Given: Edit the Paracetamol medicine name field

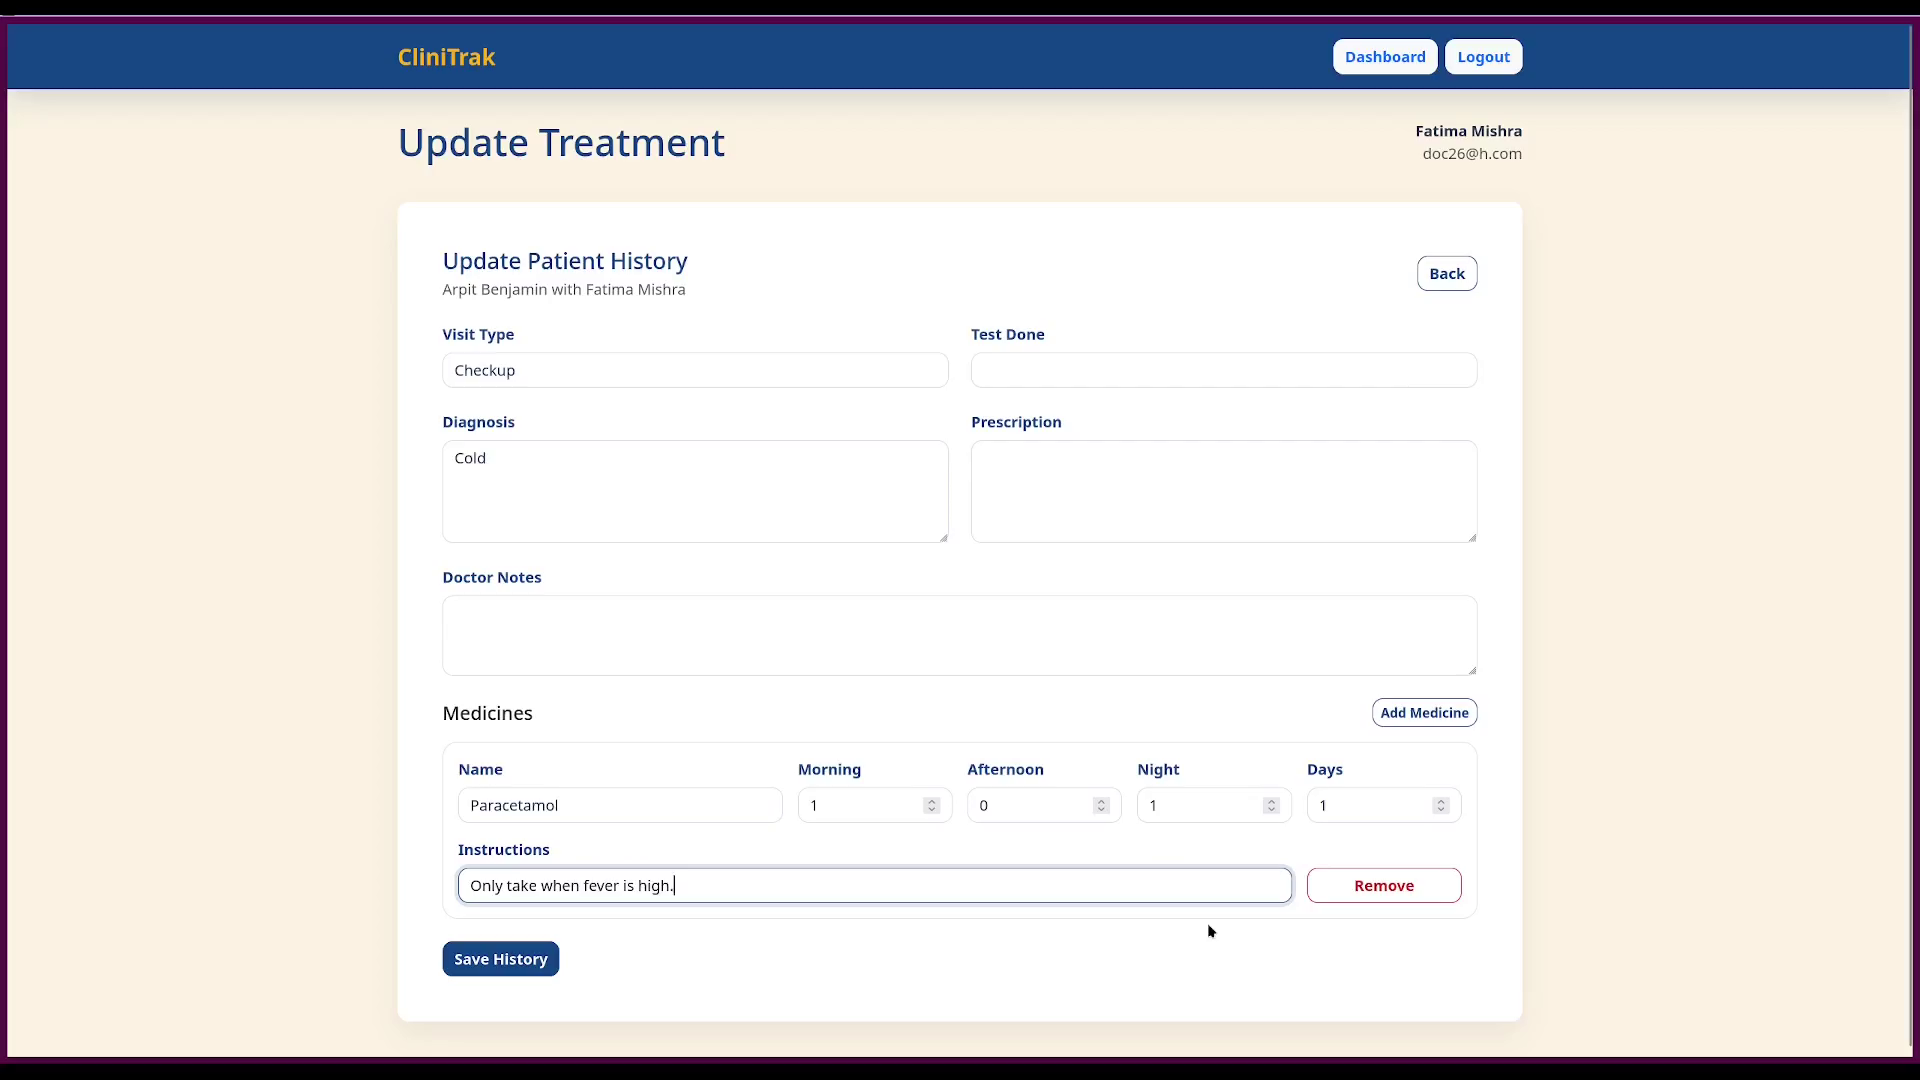Looking at the screenshot, I should [x=620, y=805].
